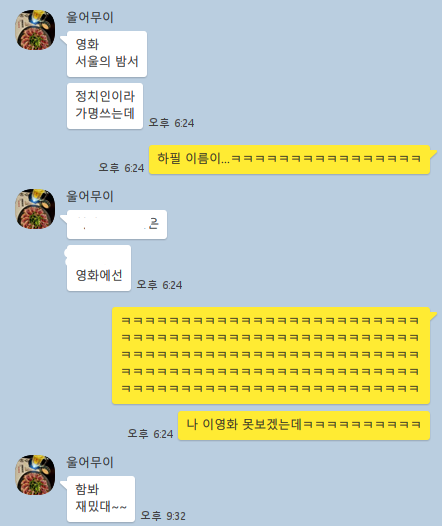Select the message bubble '영화 서울의 밤서'

click(x=107, y=54)
